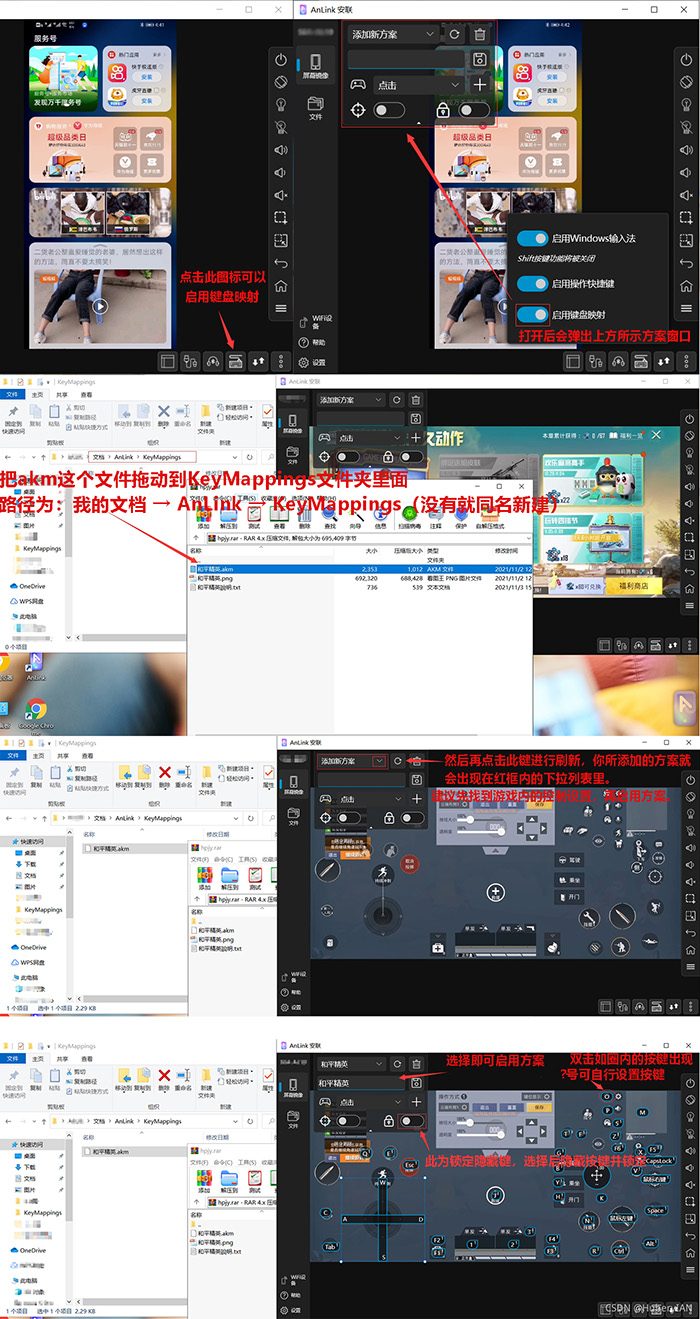700x1319 pixels.
Task: Open the red-outlined 添加新方案 dropdown
Action: coord(352,761)
